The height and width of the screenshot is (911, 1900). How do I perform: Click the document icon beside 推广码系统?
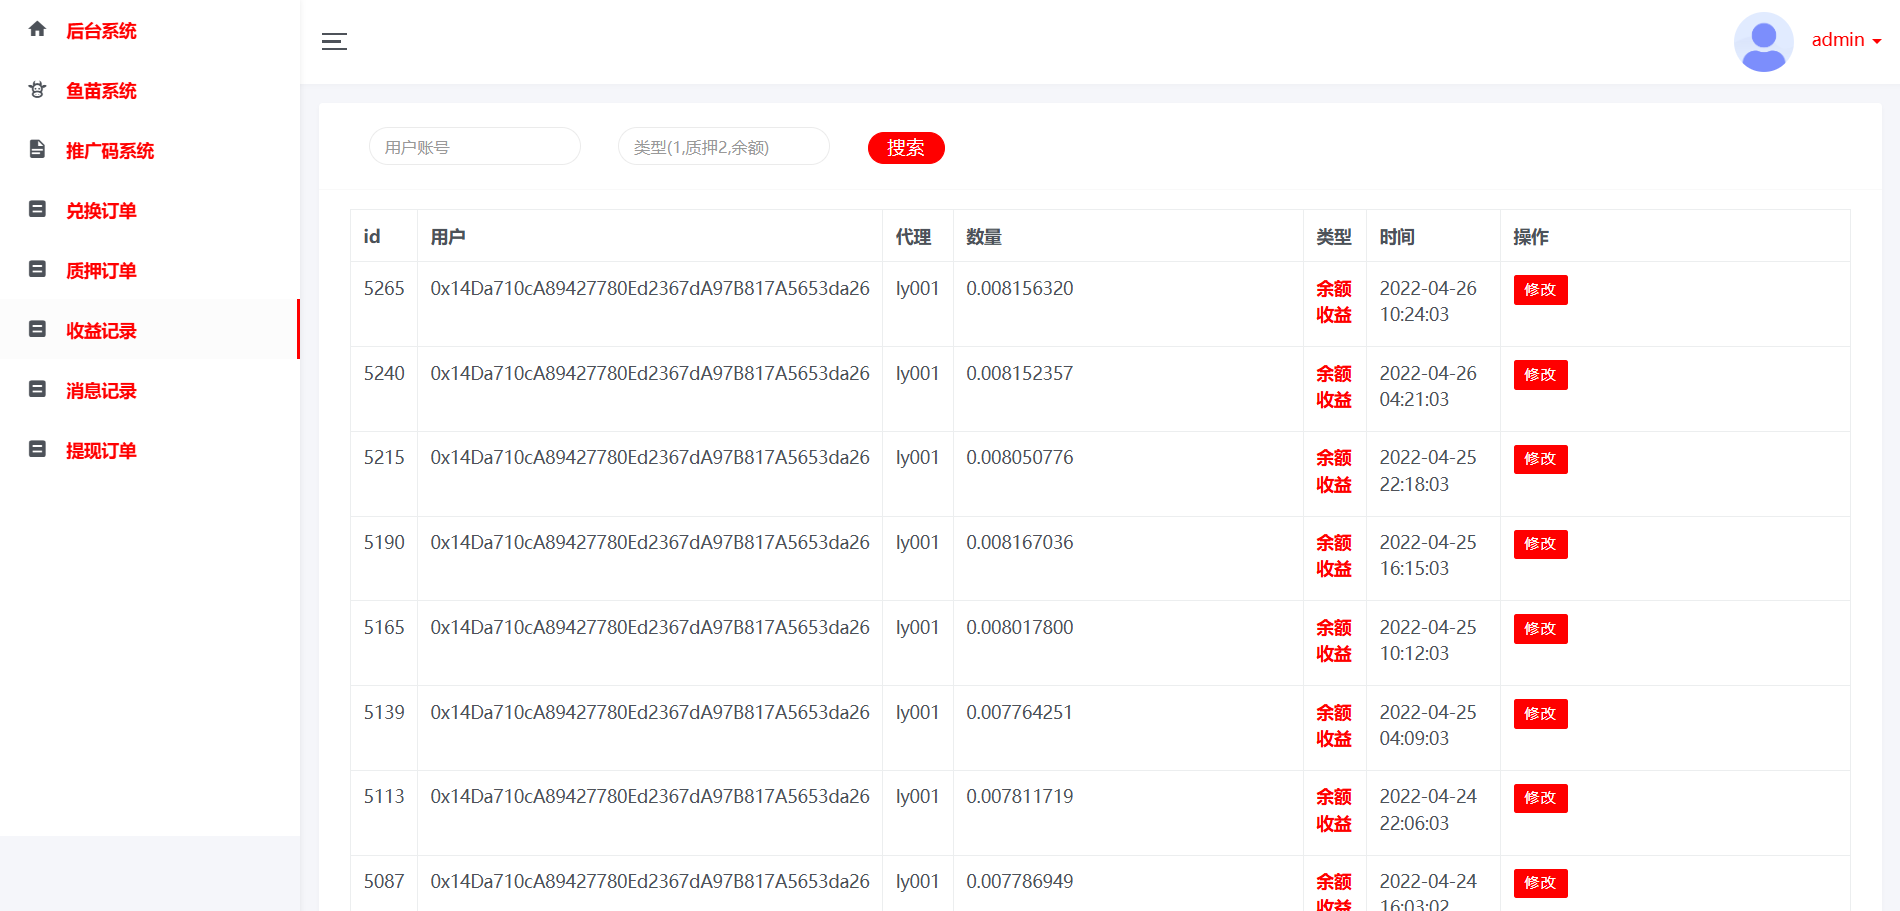37,150
